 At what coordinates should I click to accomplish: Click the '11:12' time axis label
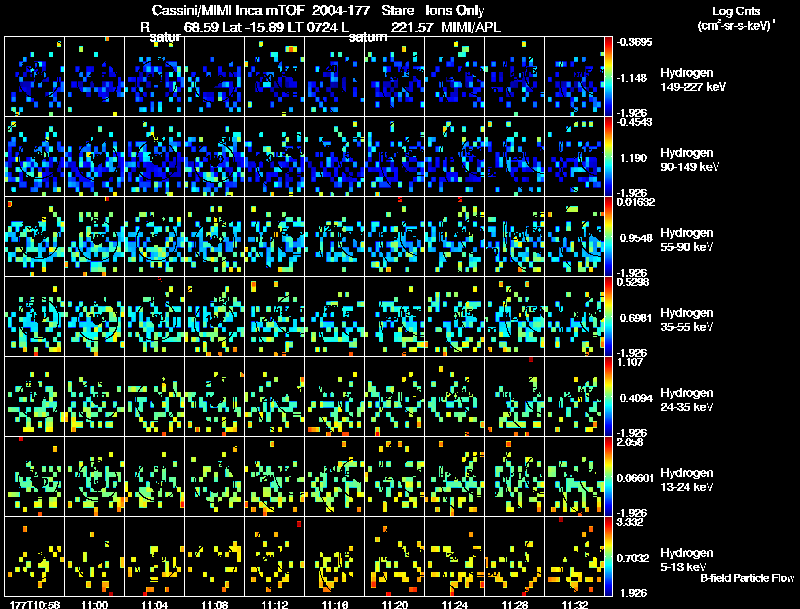[274, 604]
